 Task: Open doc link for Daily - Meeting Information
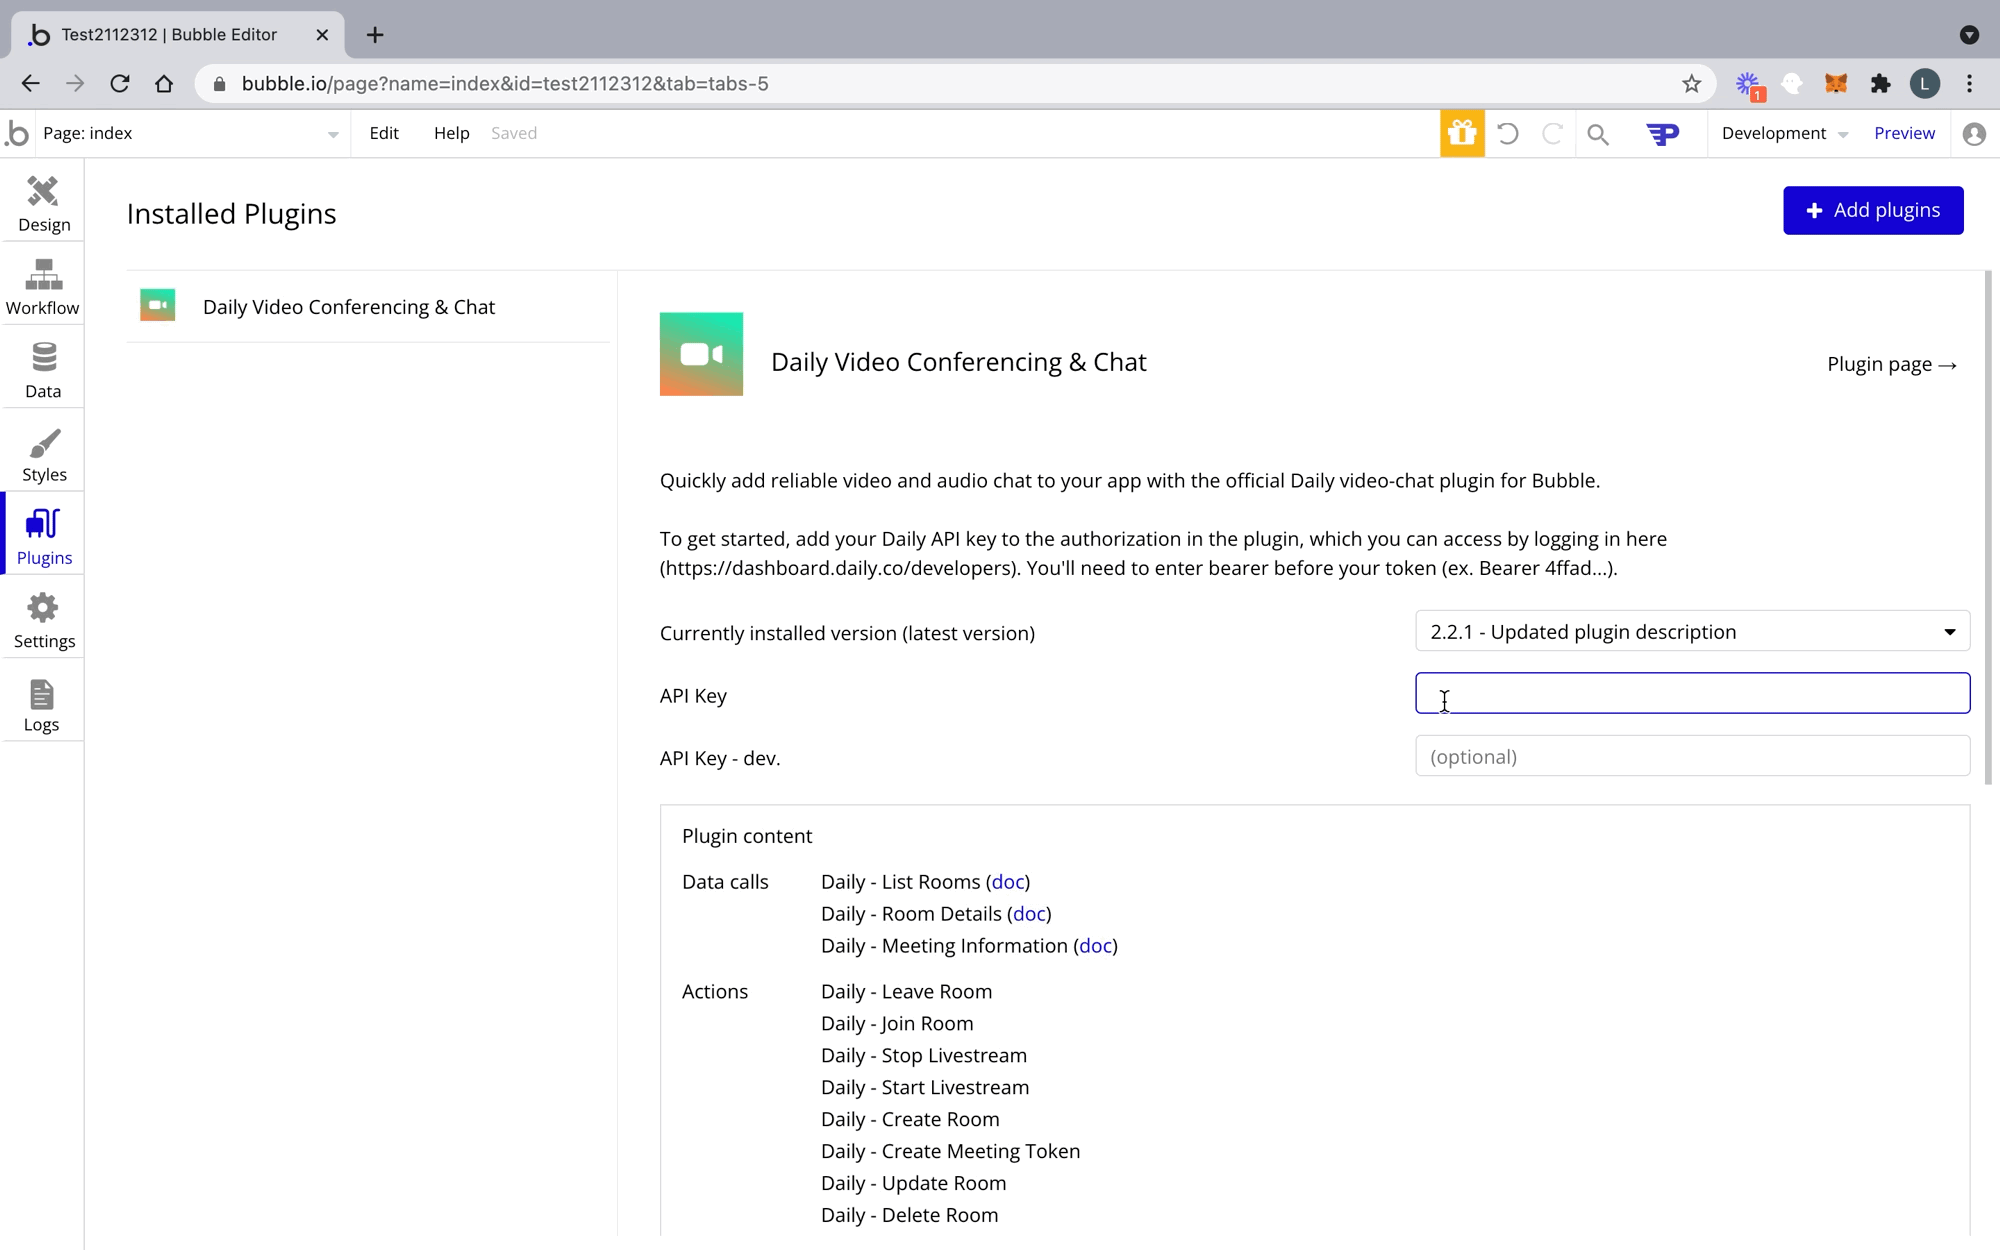1095,946
